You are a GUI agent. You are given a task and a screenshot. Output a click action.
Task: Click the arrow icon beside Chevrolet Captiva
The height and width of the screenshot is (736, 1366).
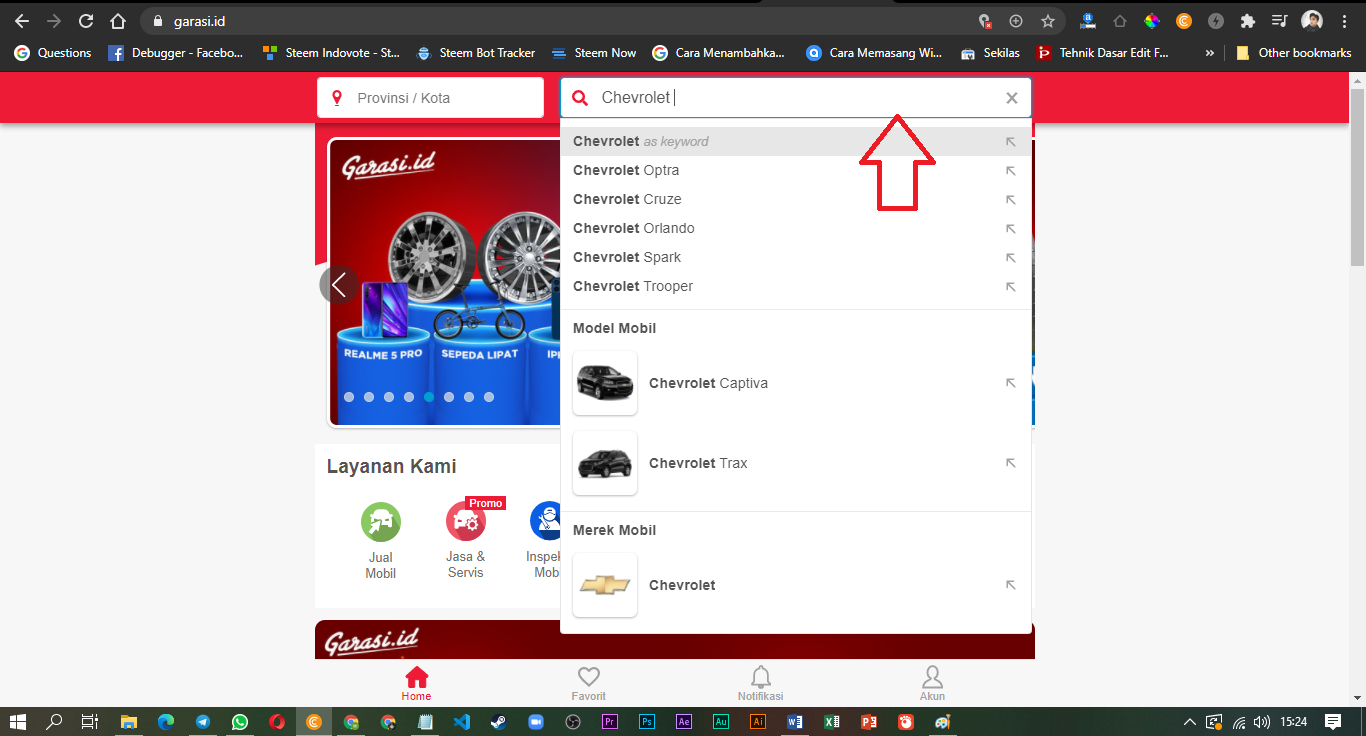(x=1010, y=383)
